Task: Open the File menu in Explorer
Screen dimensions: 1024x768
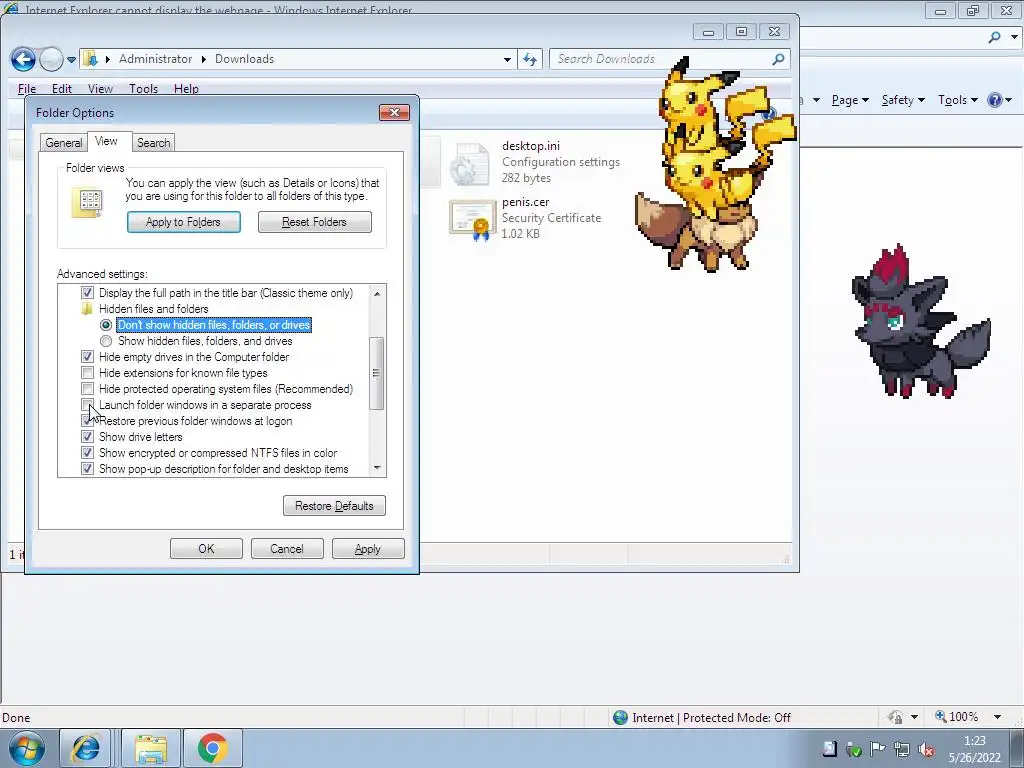Action: click(x=27, y=89)
